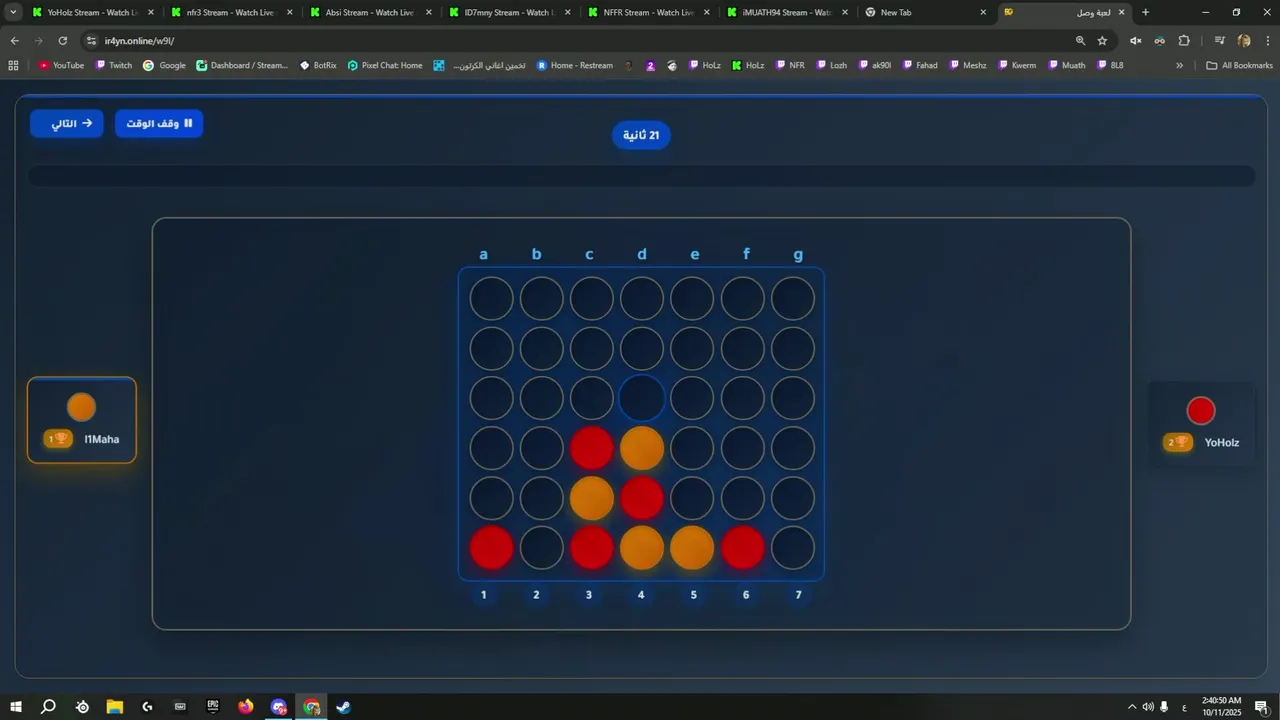
Task: Open Firefox from the taskbar
Action: pyautogui.click(x=246, y=706)
